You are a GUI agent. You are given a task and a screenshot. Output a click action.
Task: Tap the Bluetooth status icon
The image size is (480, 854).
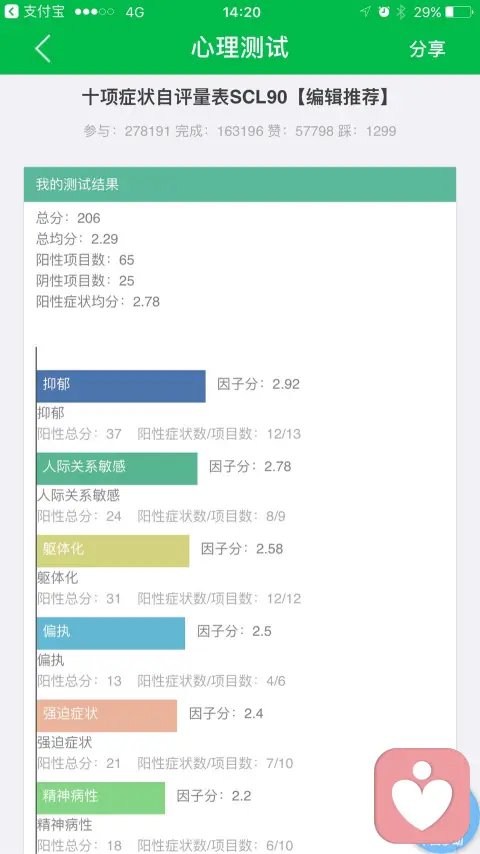point(401,11)
